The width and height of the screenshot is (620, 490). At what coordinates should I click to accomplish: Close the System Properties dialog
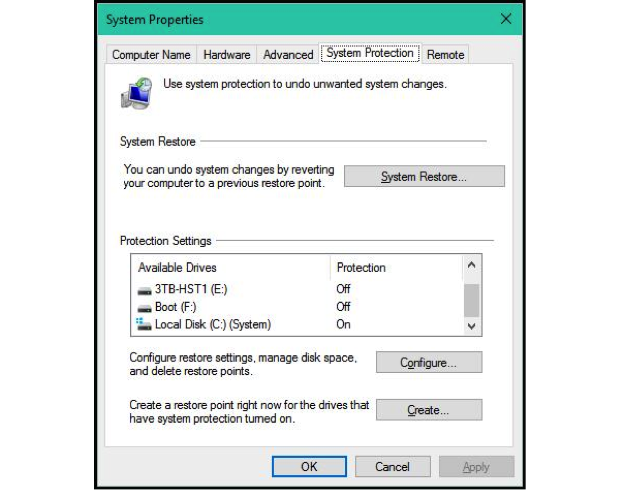point(506,19)
